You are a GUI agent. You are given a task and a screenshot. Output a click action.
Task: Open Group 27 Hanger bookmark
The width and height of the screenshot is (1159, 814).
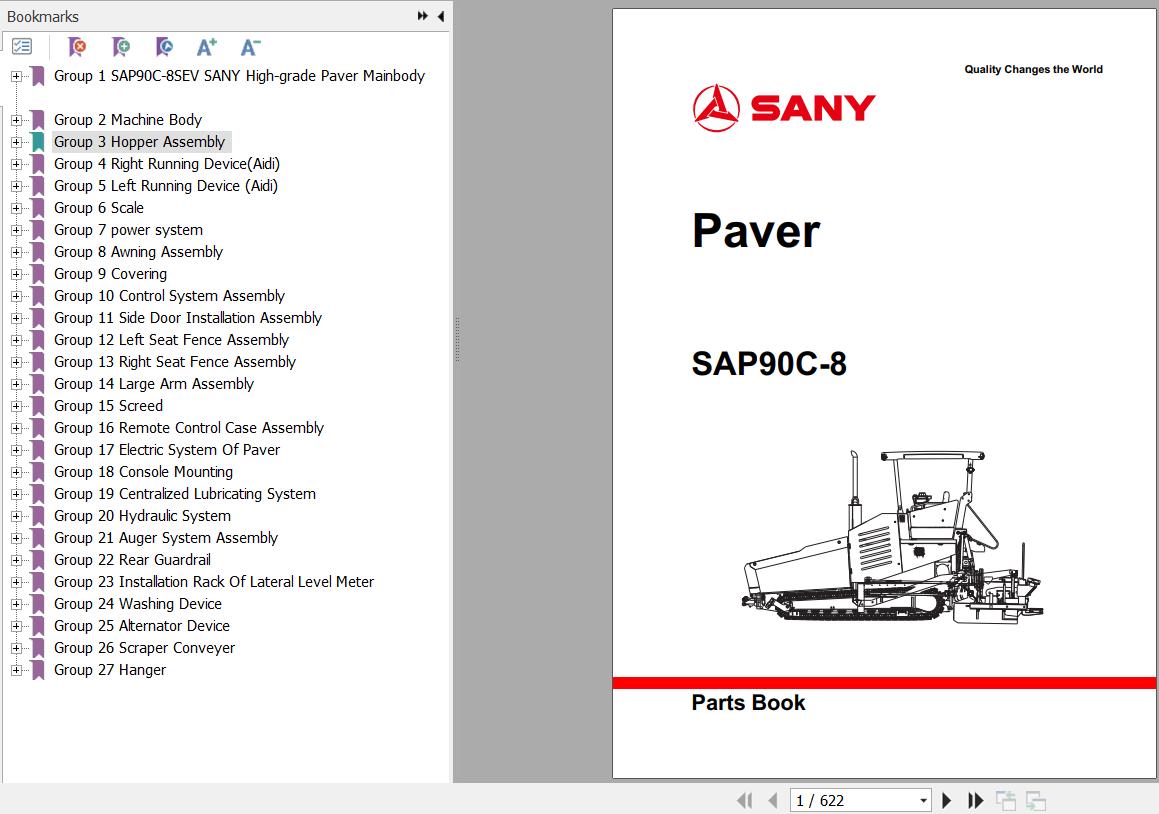pyautogui.click(x=110, y=670)
